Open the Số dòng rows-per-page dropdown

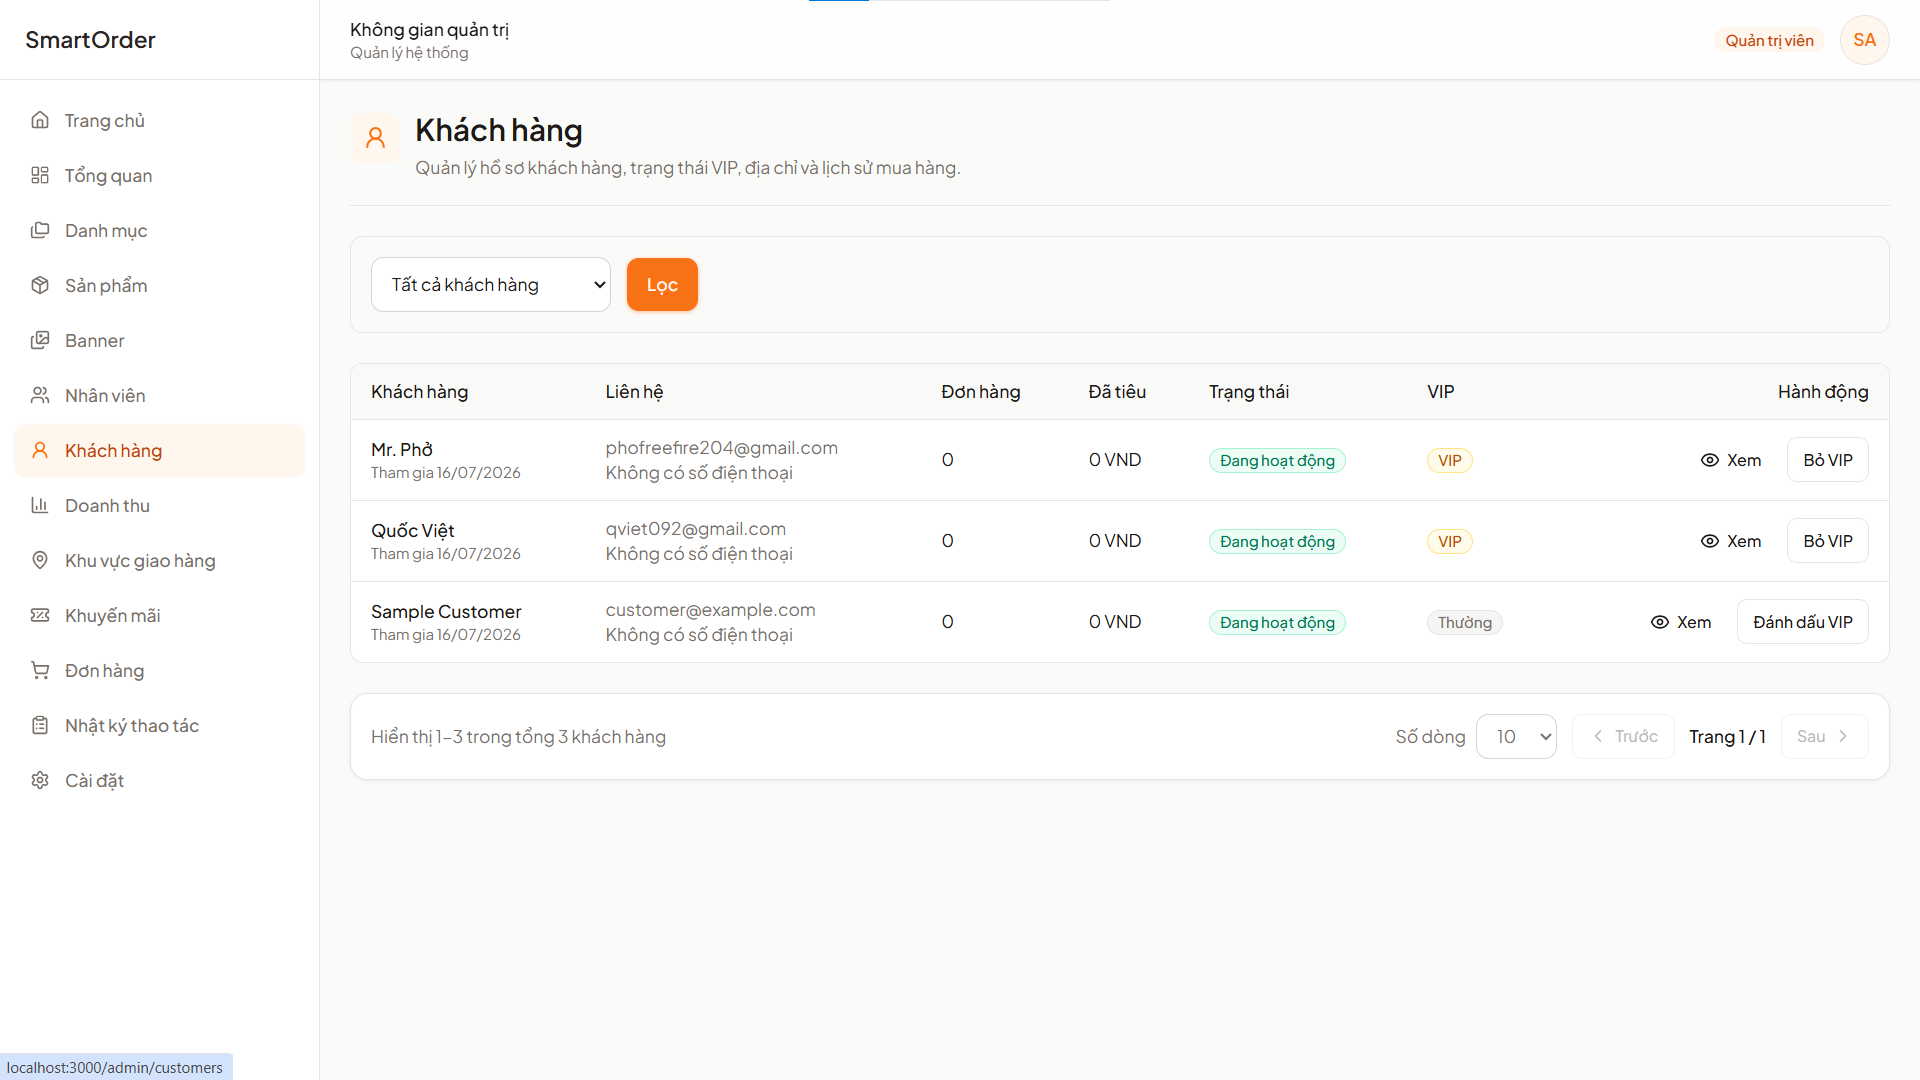[x=1516, y=737]
